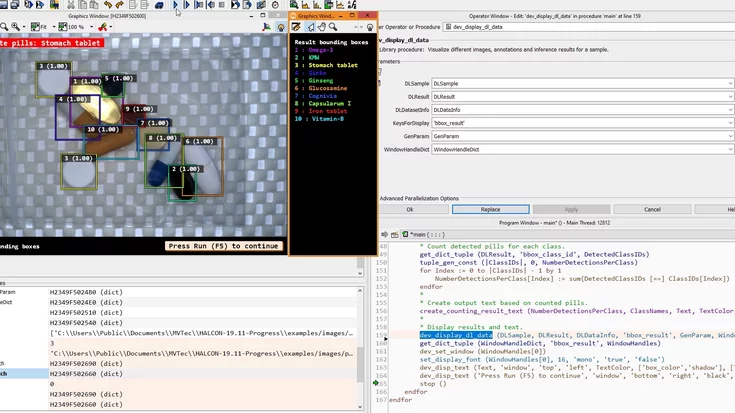Viewport: 735px width, 413px height.
Task: Expand the WindowHandleDict parameter dropdown
Action: (x=729, y=148)
